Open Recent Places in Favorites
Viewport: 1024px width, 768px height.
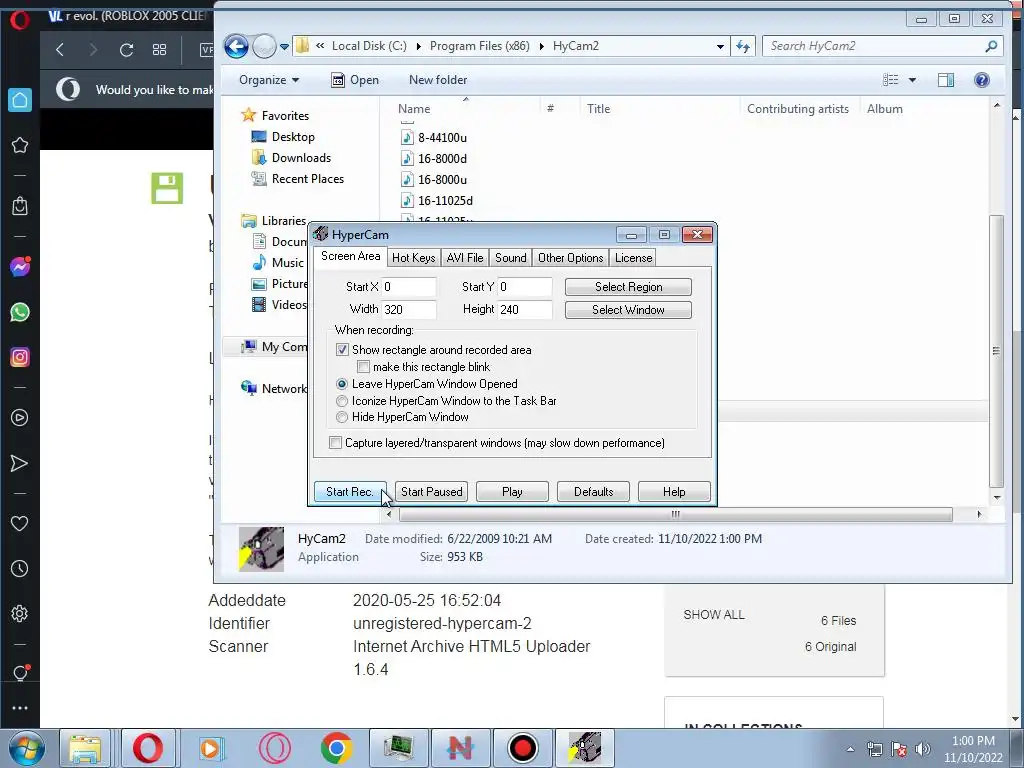(x=298, y=179)
